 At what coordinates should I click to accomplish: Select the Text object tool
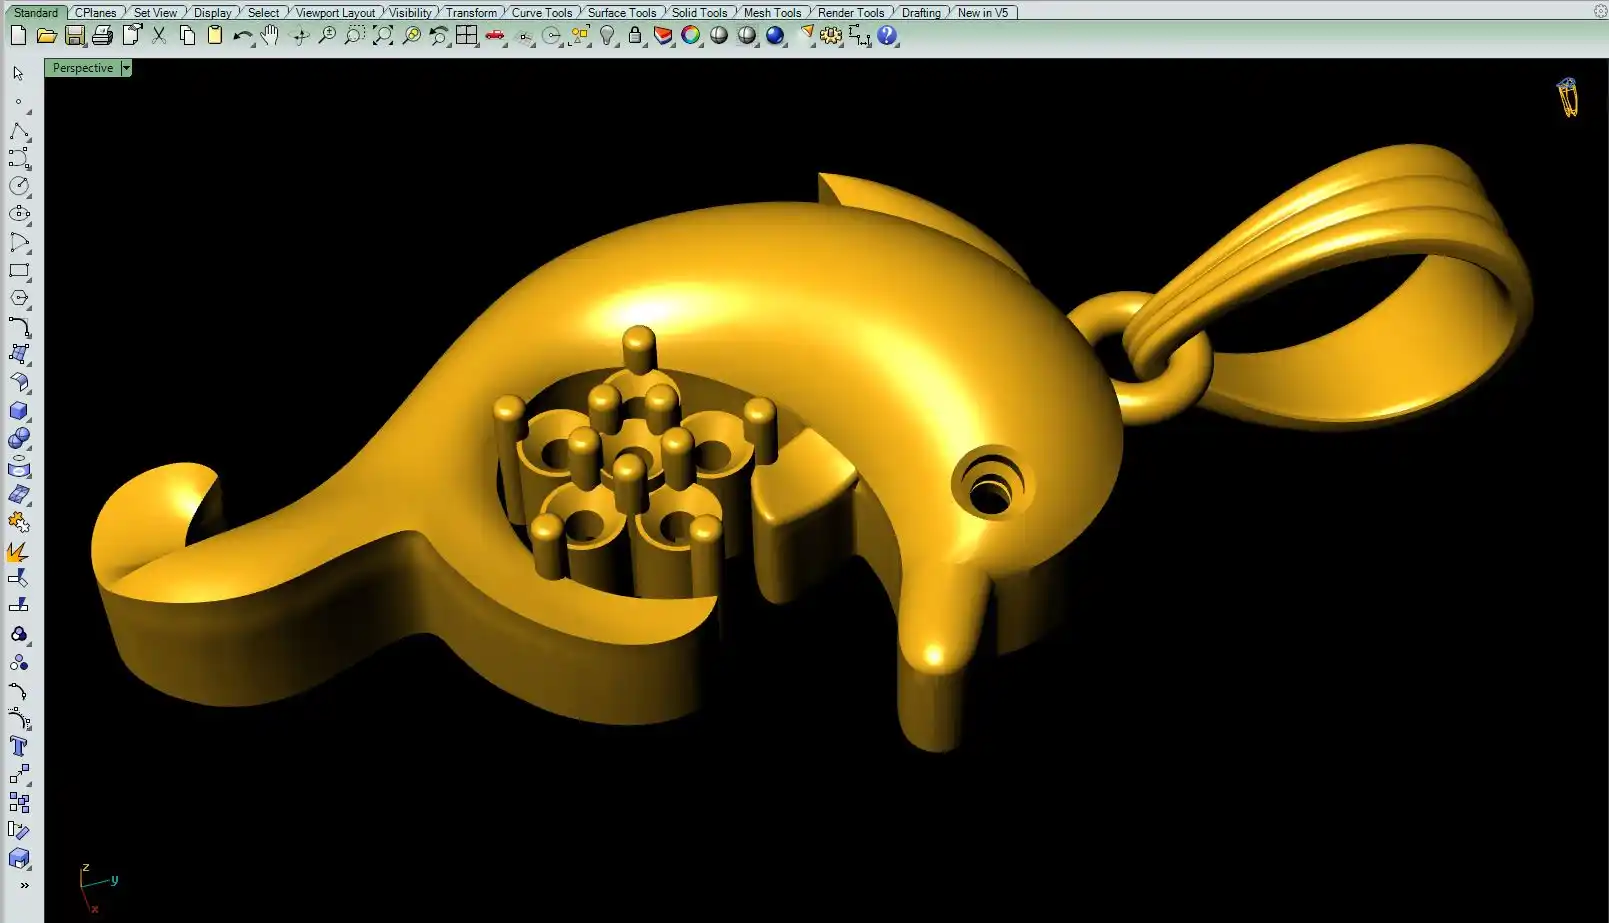click(x=18, y=746)
